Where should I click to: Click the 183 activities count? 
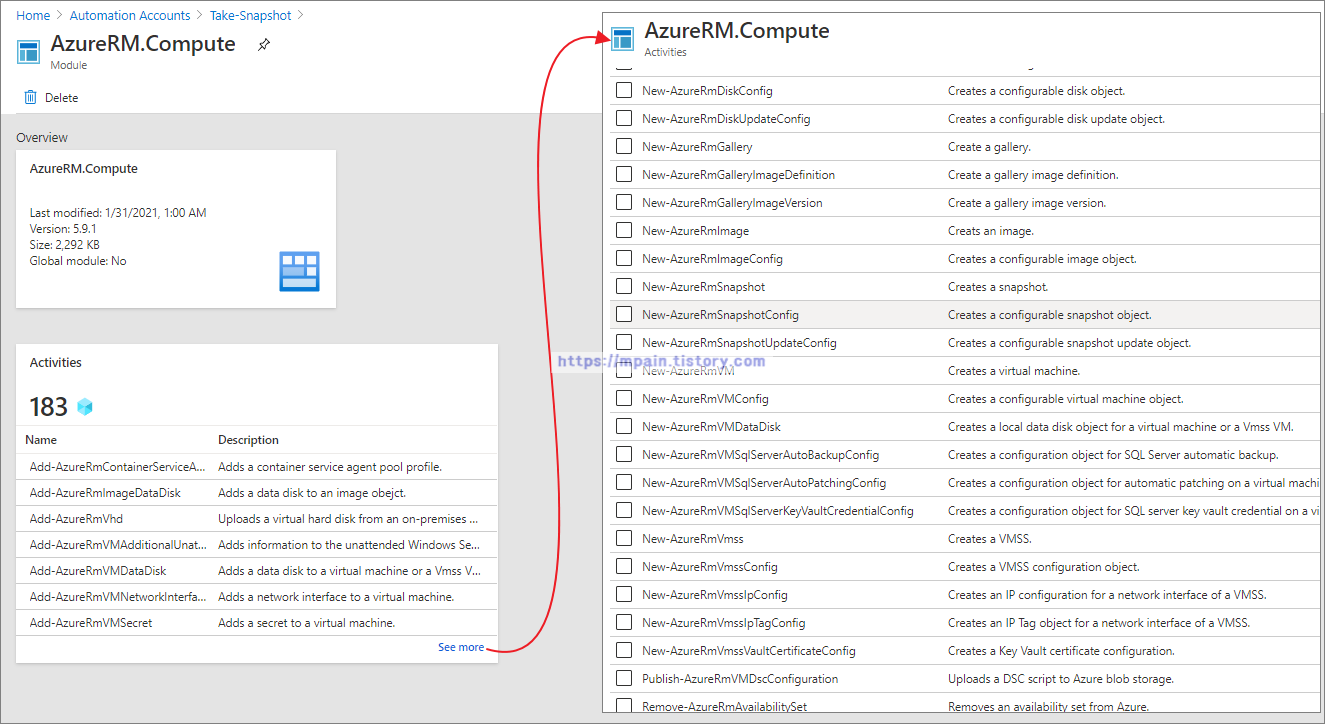49,407
